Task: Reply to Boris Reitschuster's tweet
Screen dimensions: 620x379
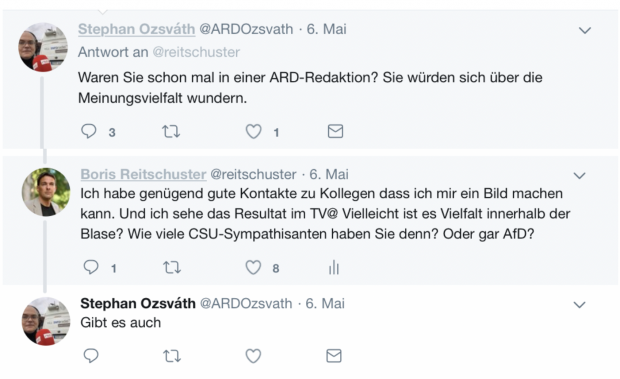Action: click(x=91, y=268)
